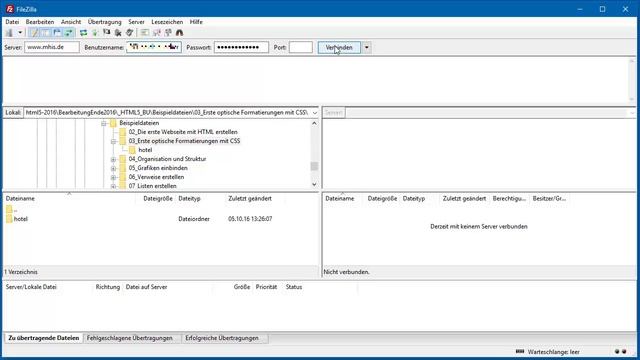Toggle the local directory tree view
The image size is (640, 360).
pos(46,33)
